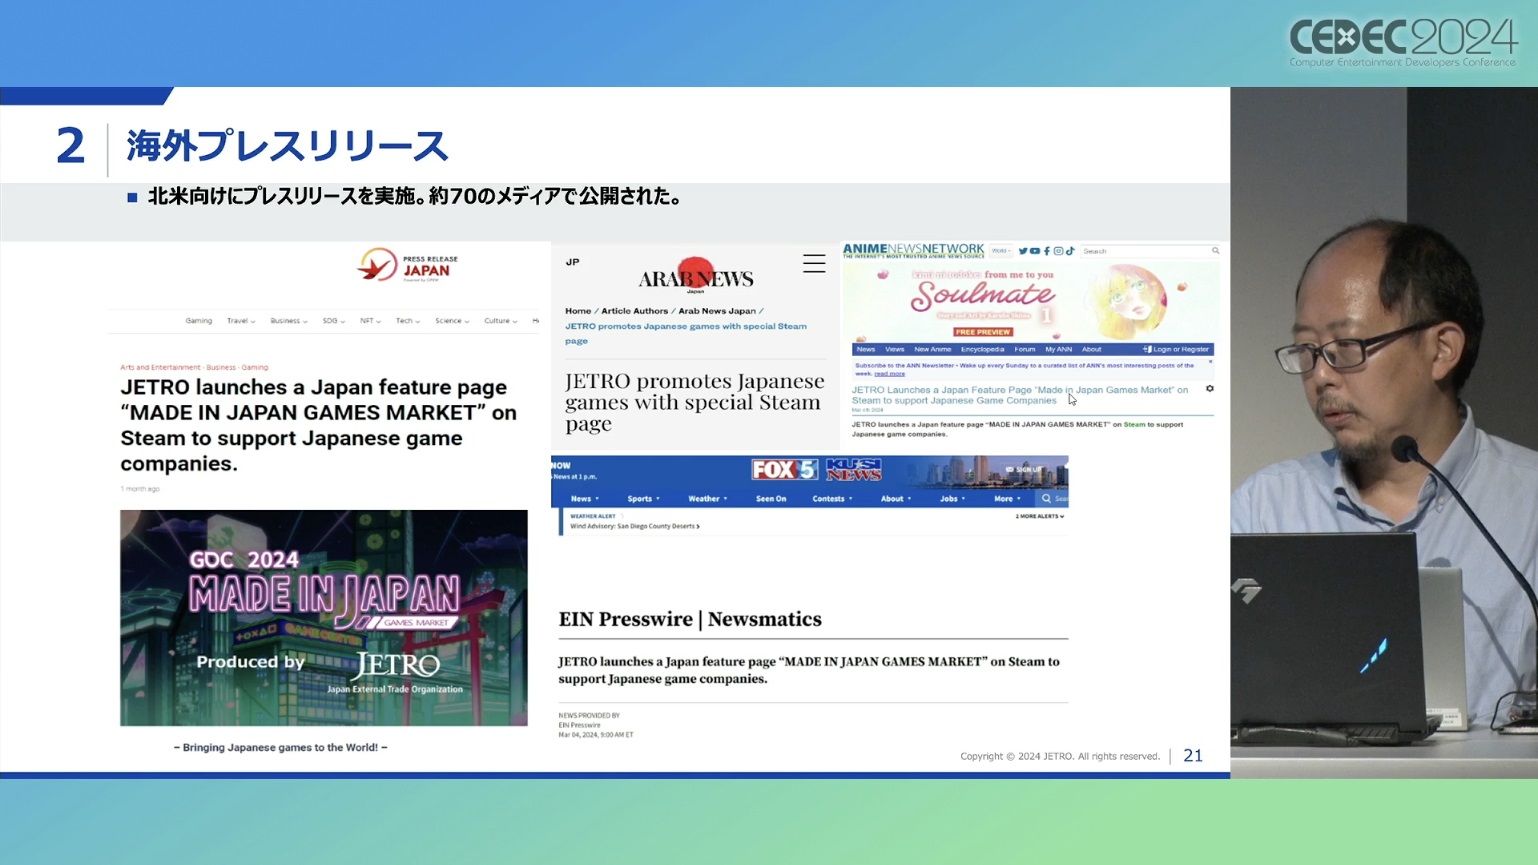Screen dimensions: 1538x865
Task: Select Seen On in FOX 5 navbar
Action: coord(771,498)
